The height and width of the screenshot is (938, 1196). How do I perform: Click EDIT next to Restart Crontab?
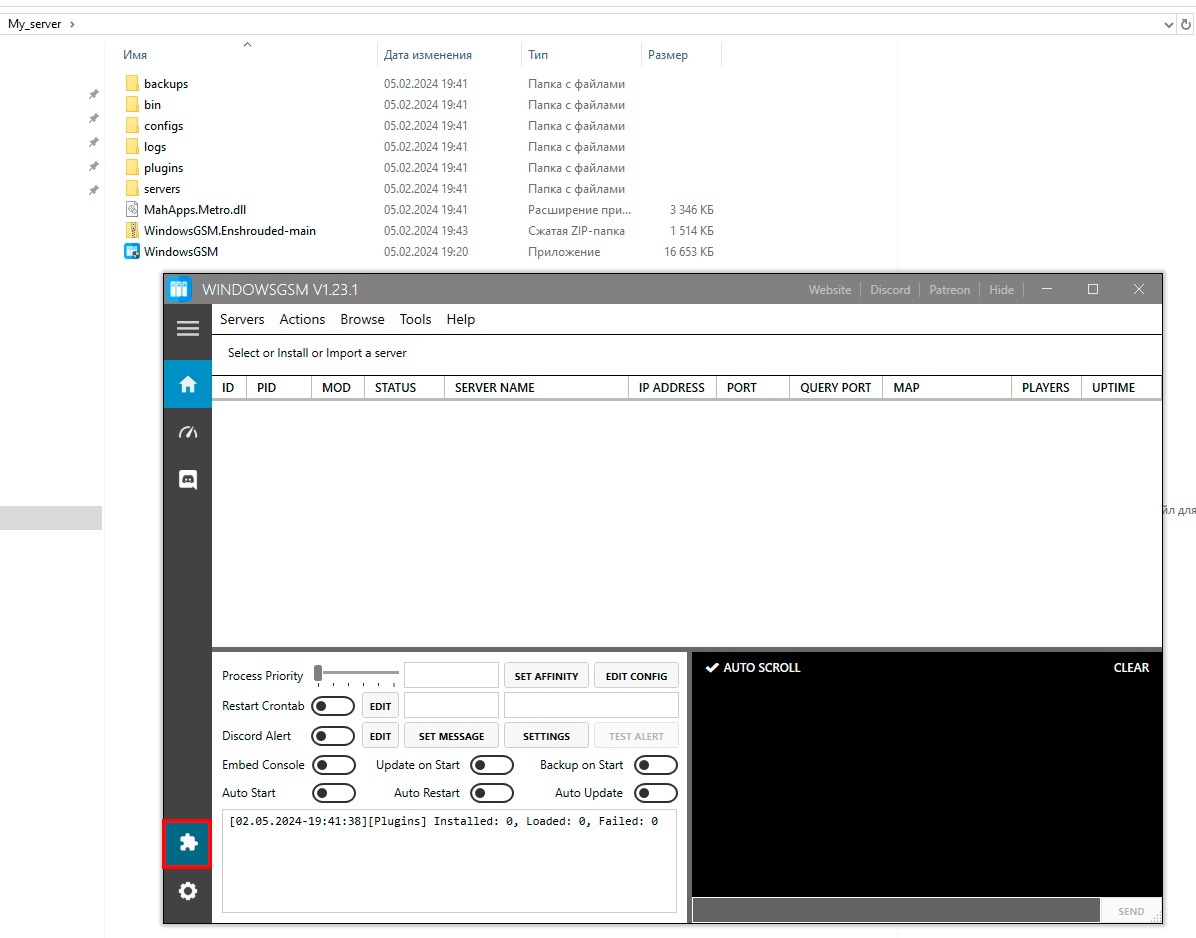click(380, 706)
